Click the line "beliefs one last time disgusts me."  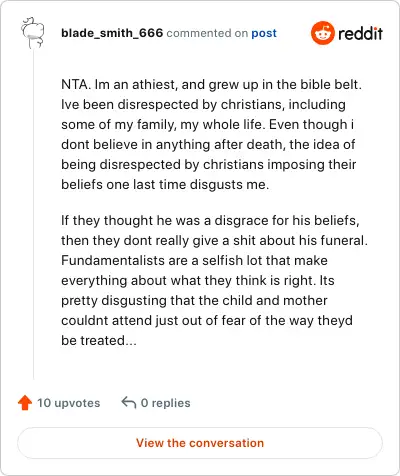coord(165,184)
